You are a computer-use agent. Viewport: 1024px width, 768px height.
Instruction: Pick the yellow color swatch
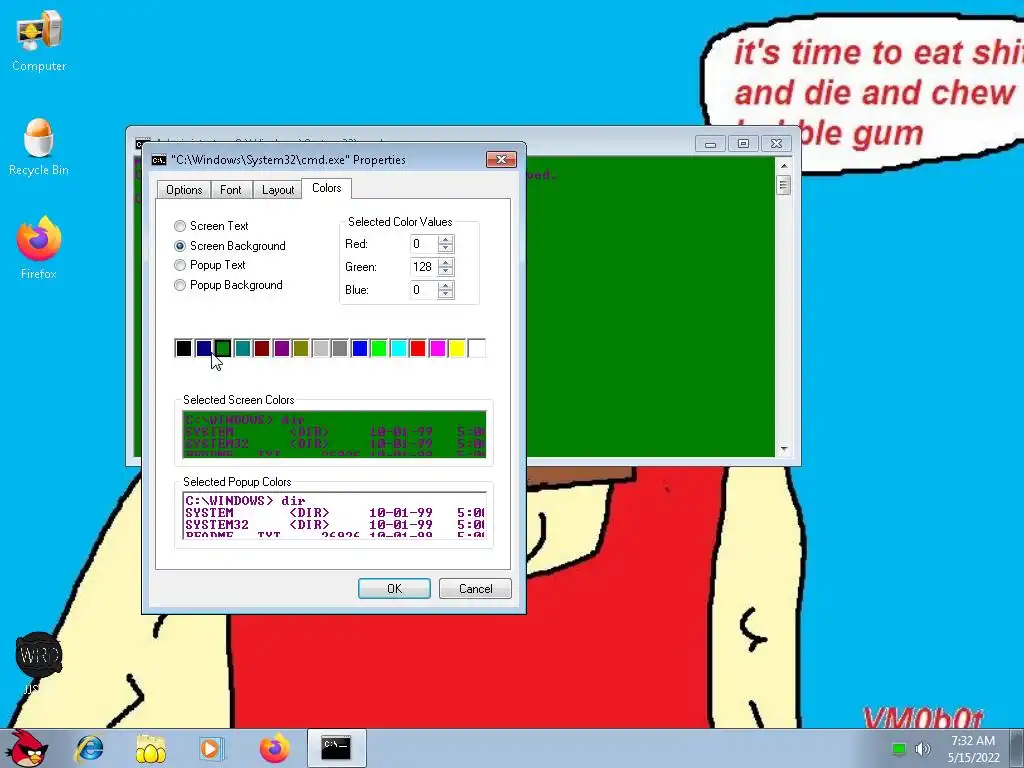(457, 348)
